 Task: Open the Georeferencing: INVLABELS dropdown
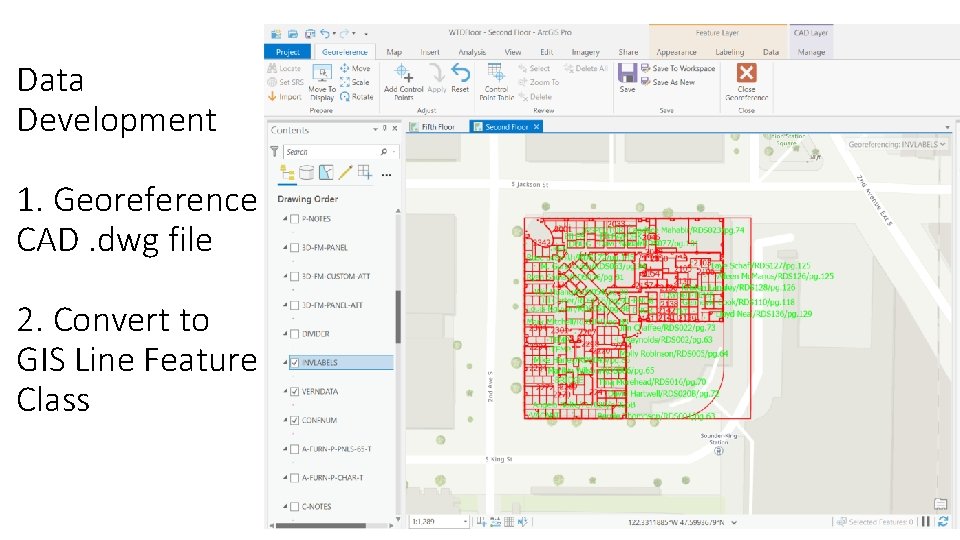tap(897, 144)
